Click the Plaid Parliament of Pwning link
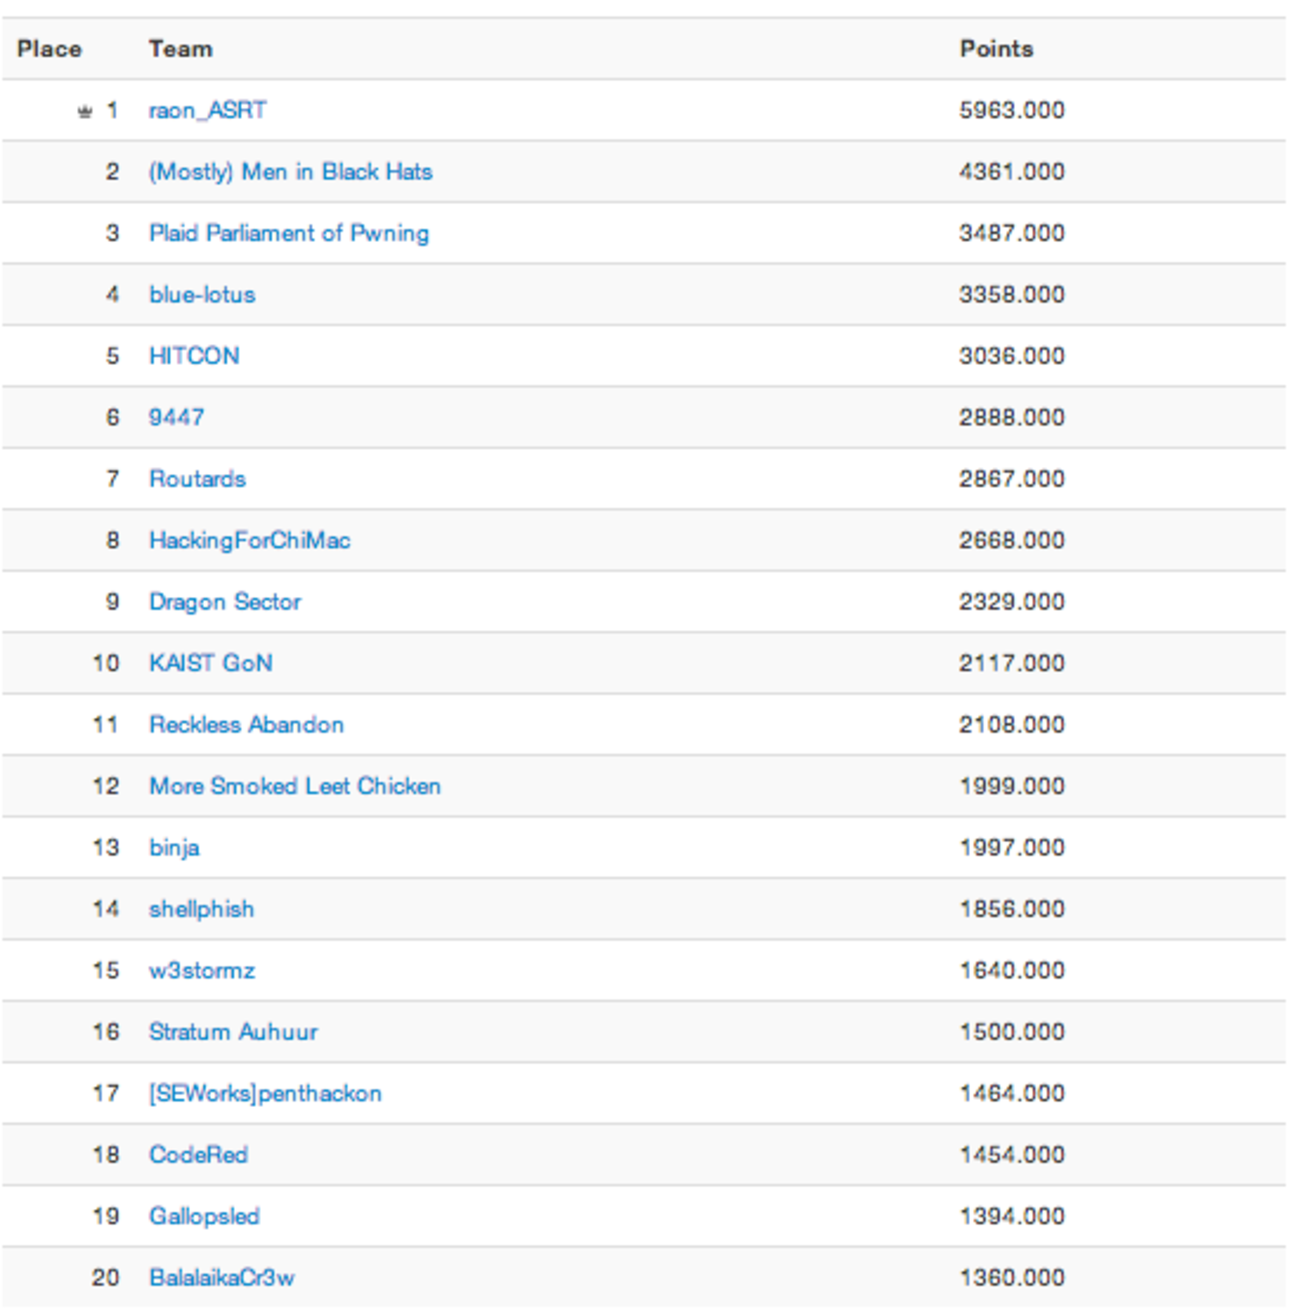 (288, 233)
